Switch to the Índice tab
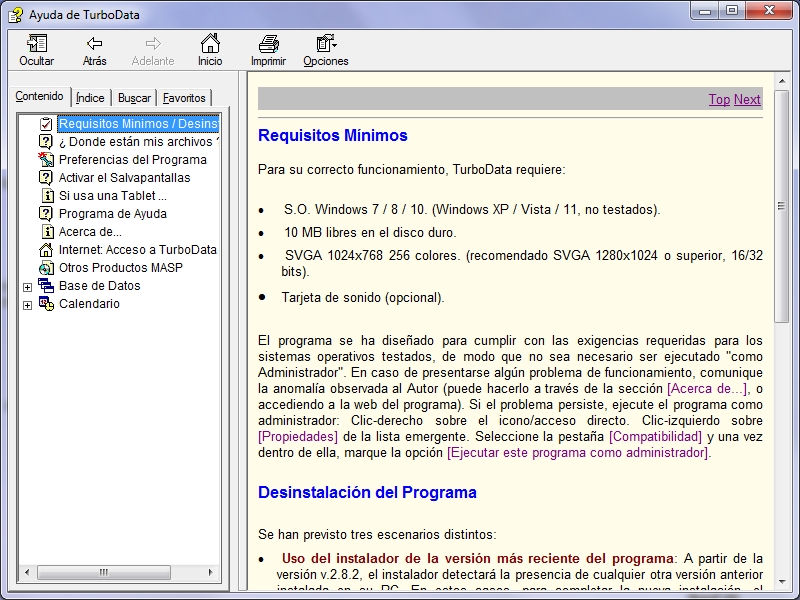 pyautogui.click(x=90, y=98)
